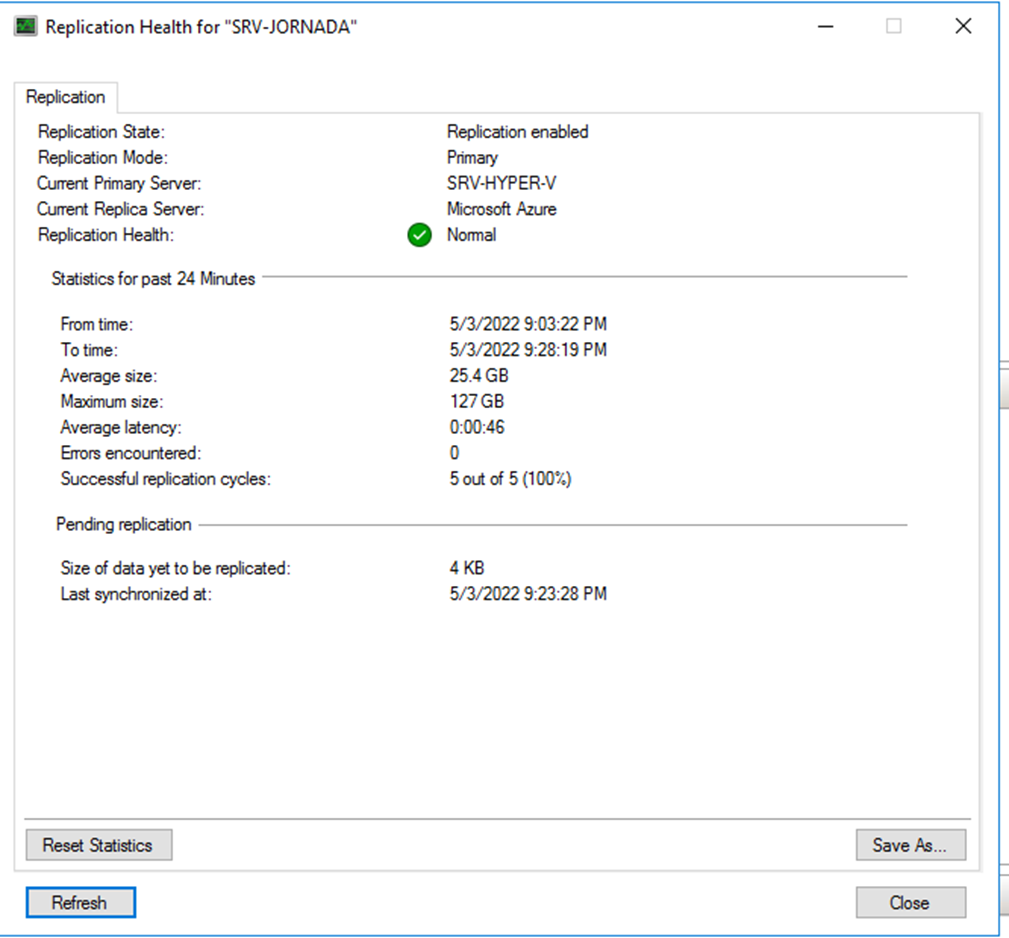
Task: Click the average size value "25.4 GB"
Action: click(479, 375)
